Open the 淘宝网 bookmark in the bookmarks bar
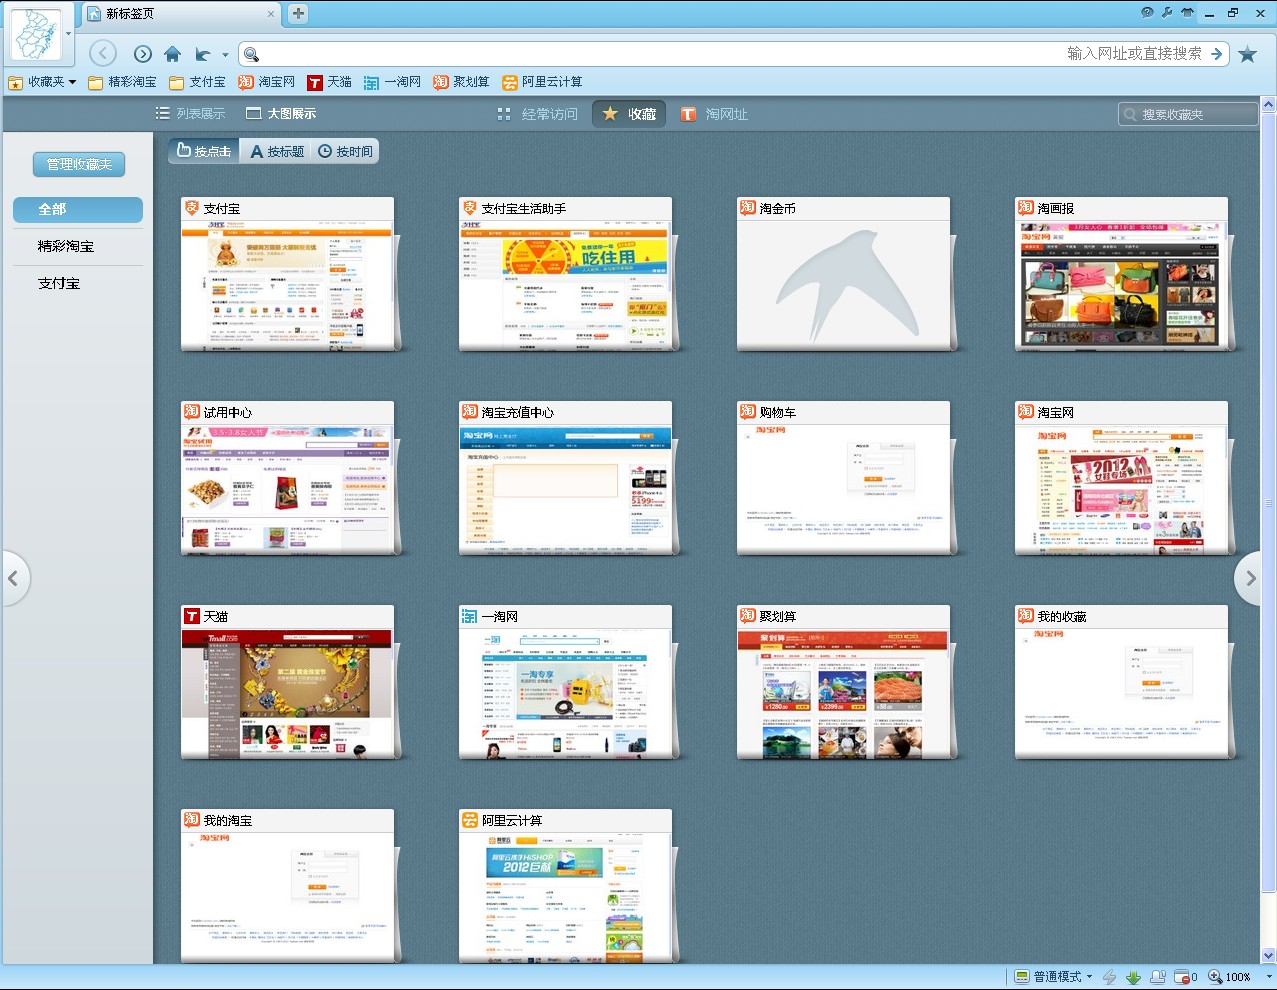 tap(266, 82)
